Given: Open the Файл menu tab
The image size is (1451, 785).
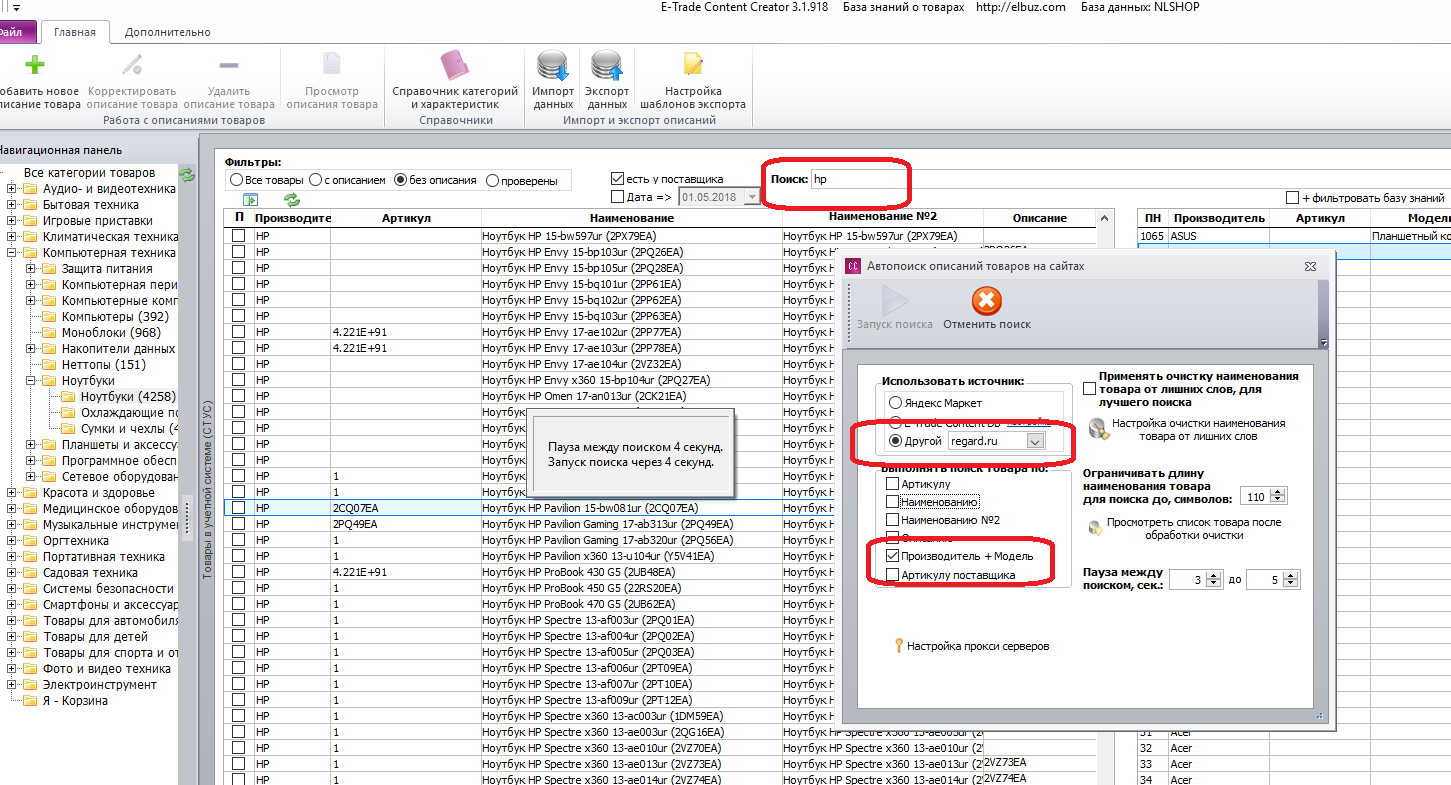Looking at the screenshot, I should [x=16, y=32].
